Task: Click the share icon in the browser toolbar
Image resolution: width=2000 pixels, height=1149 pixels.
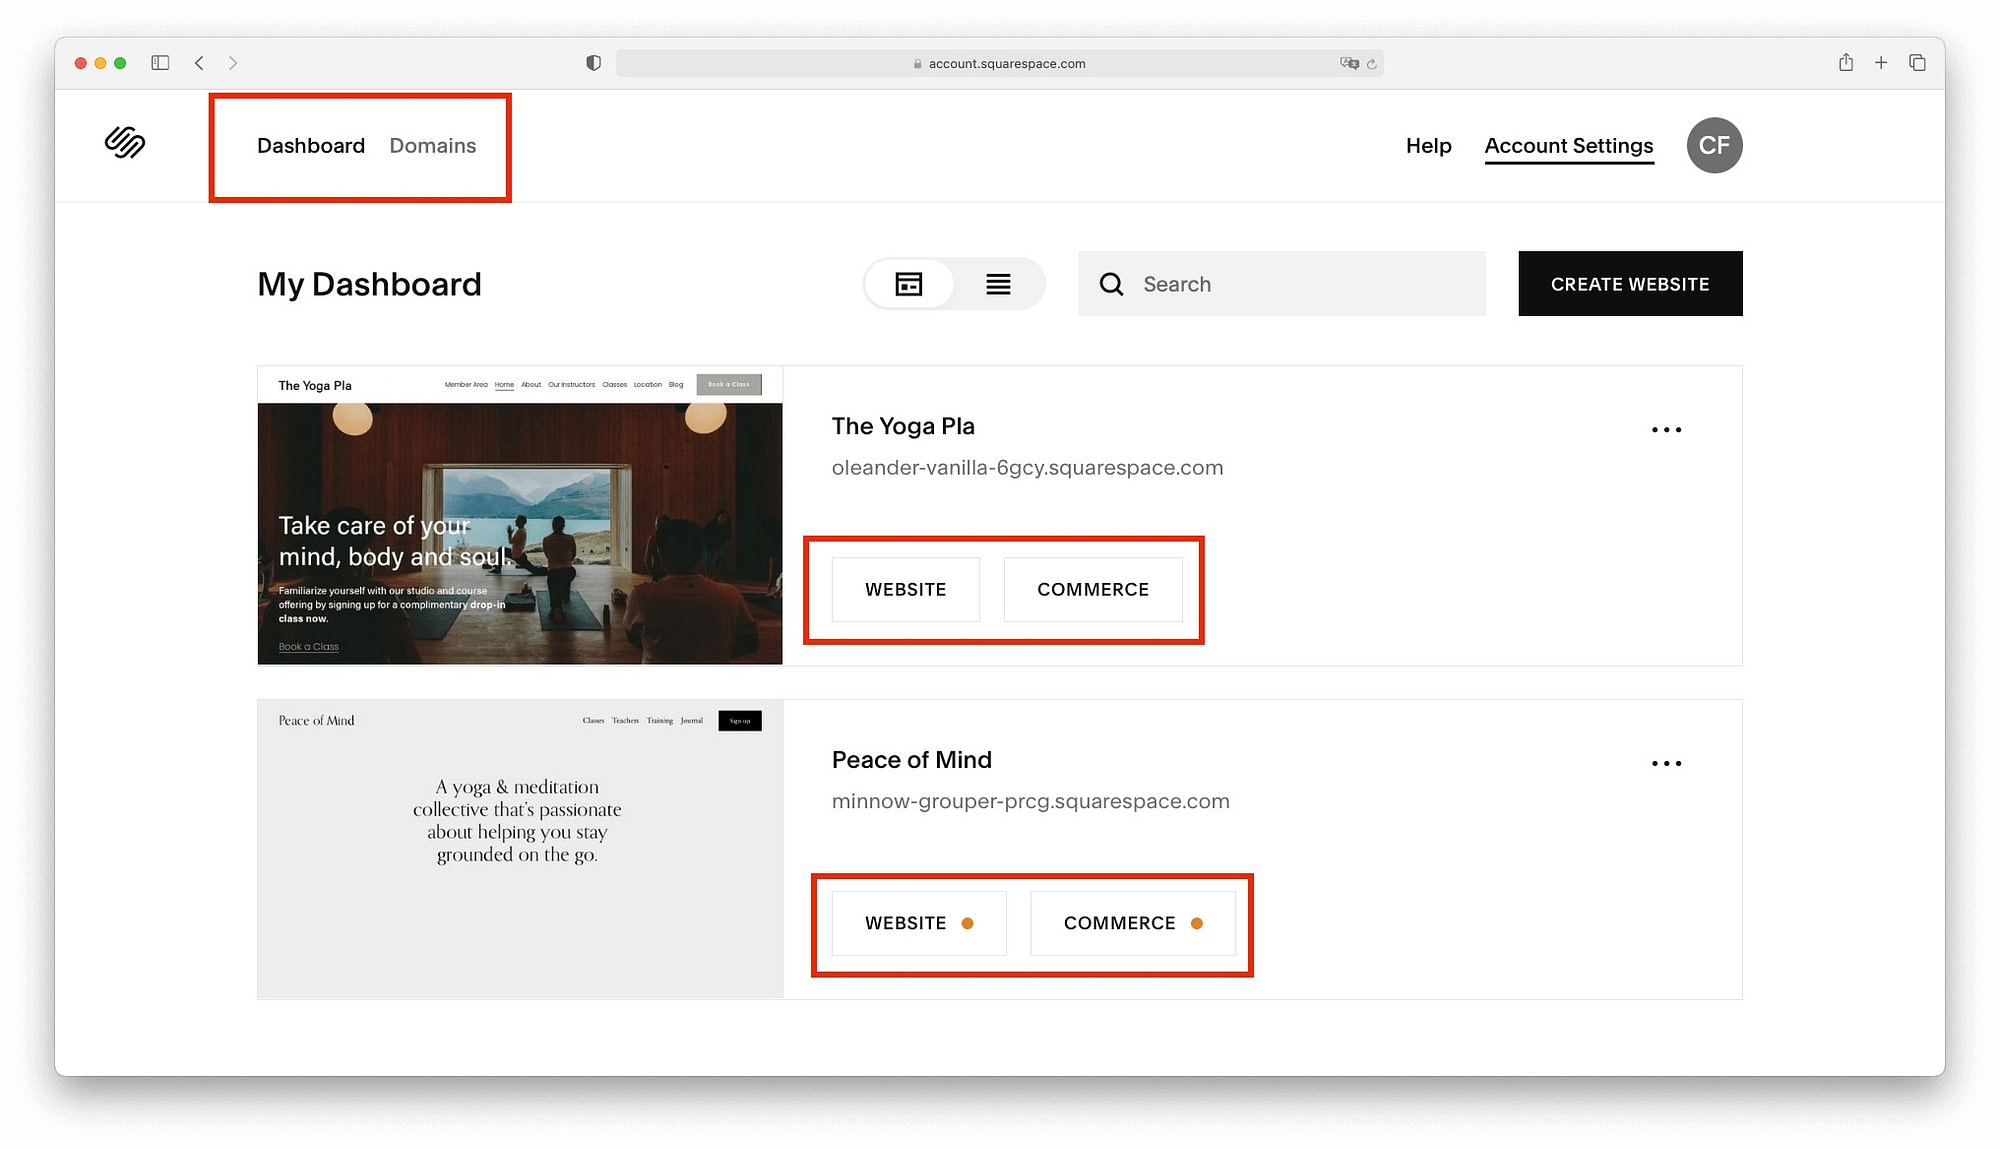Action: click(x=1845, y=62)
